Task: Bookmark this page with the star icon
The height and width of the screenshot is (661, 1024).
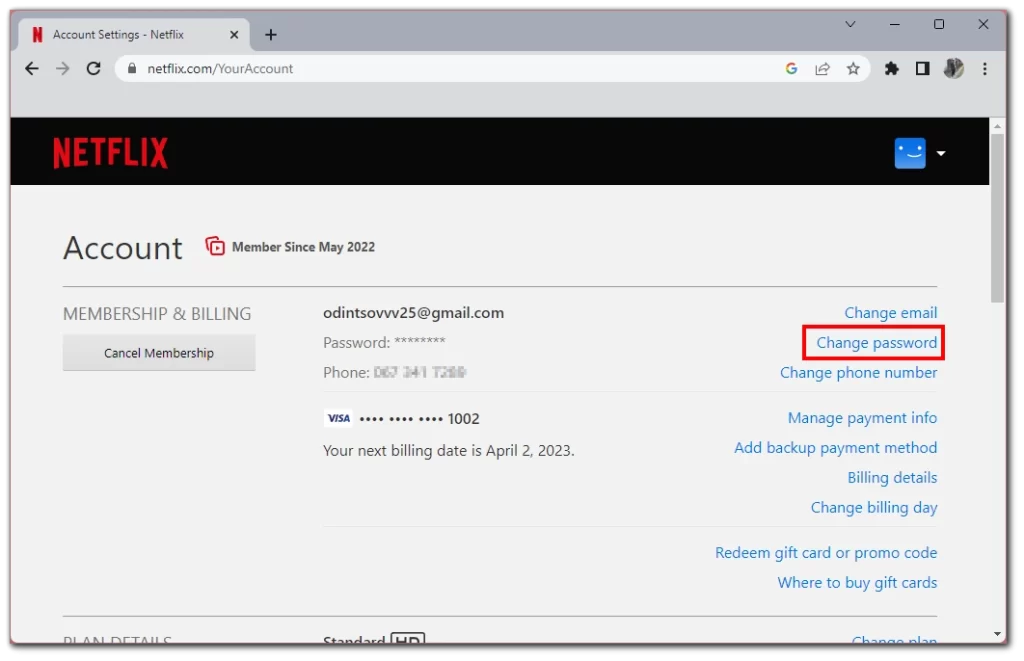Action: pos(853,69)
